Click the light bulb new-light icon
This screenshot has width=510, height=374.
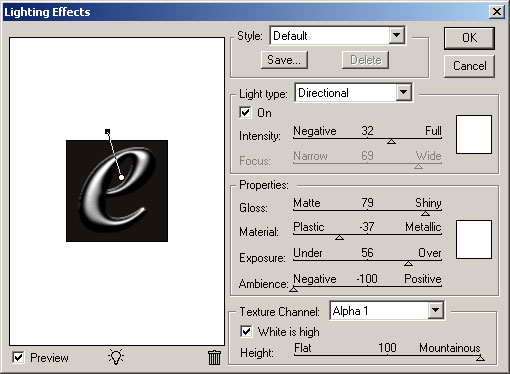[116, 357]
